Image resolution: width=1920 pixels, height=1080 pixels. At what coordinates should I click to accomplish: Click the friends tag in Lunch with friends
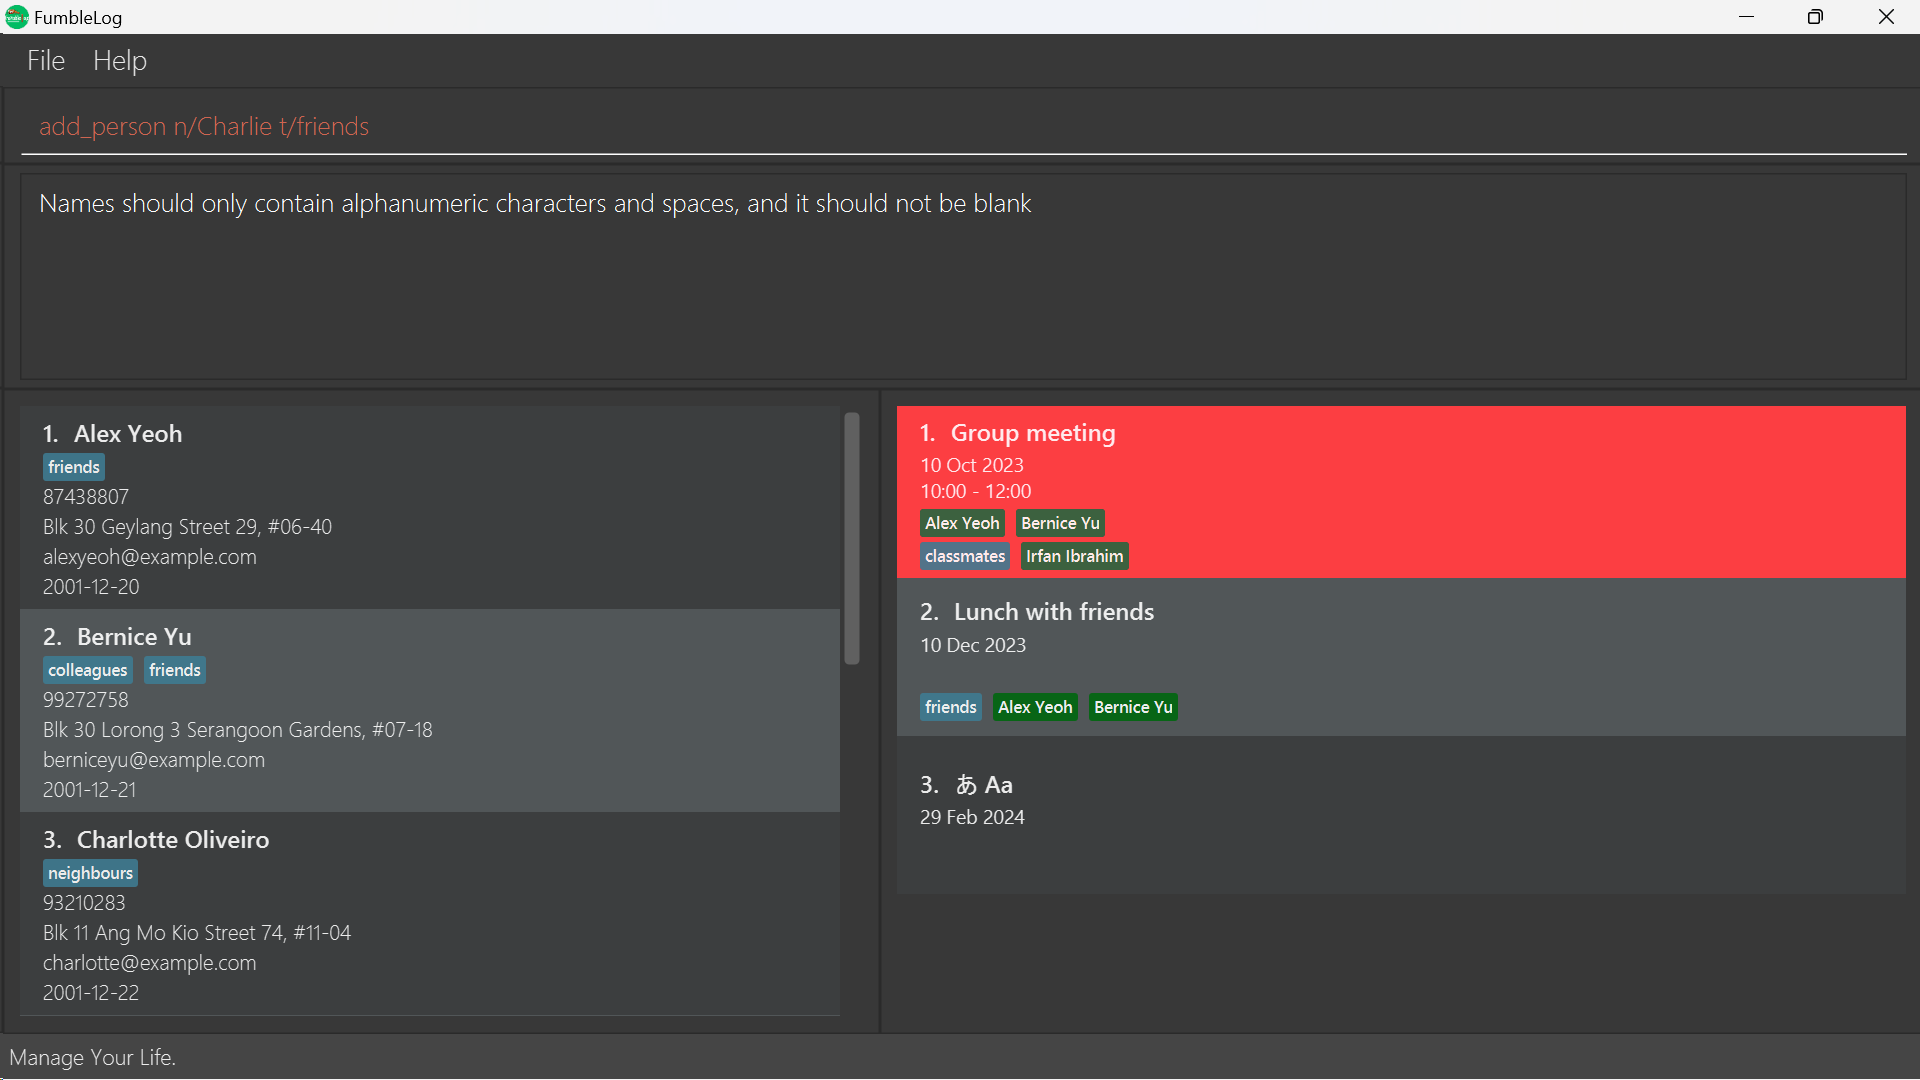pyautogui.click(x=950, y=707)
